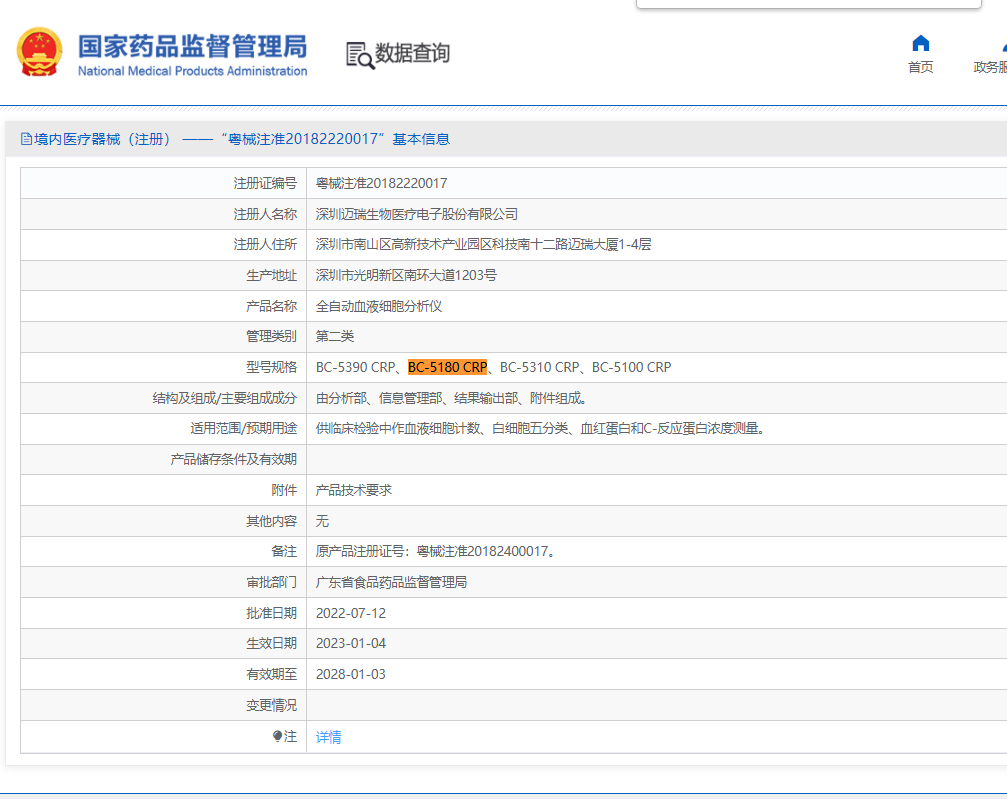Click the model BC-5390 CRP
The width and height of the screenshot is (1007, 799).
355,367
